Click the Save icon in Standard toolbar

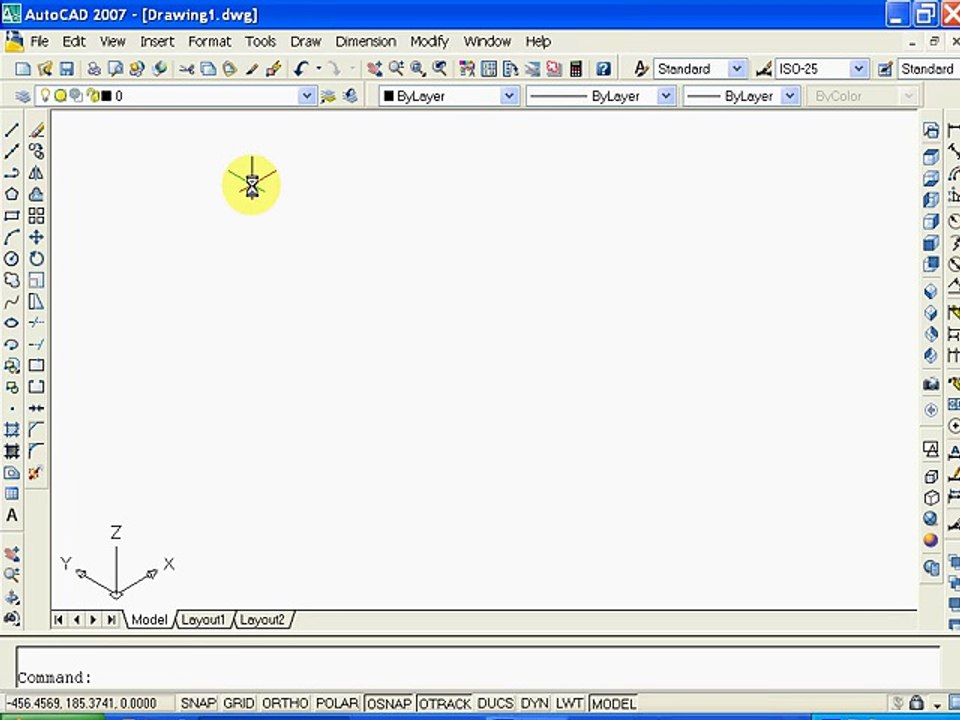67,69
